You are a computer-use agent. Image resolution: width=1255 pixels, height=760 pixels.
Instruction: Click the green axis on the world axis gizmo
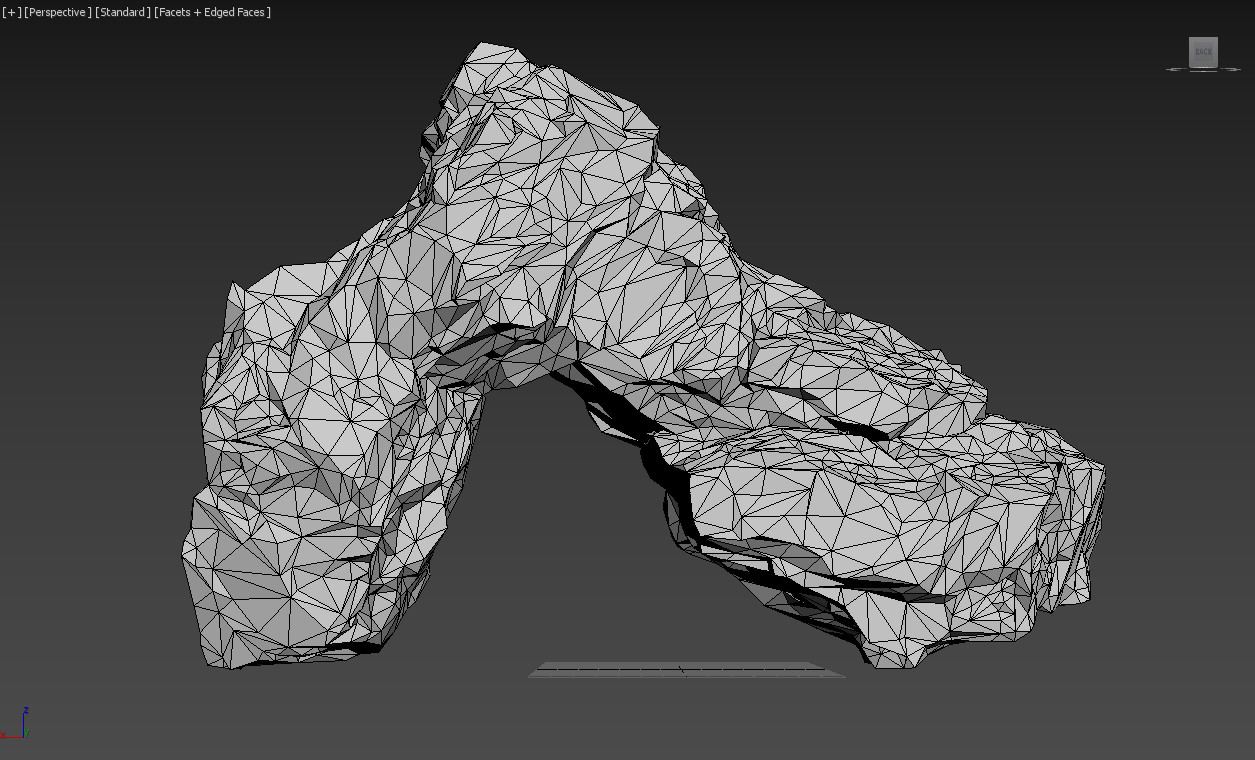(x=27, y=732)
